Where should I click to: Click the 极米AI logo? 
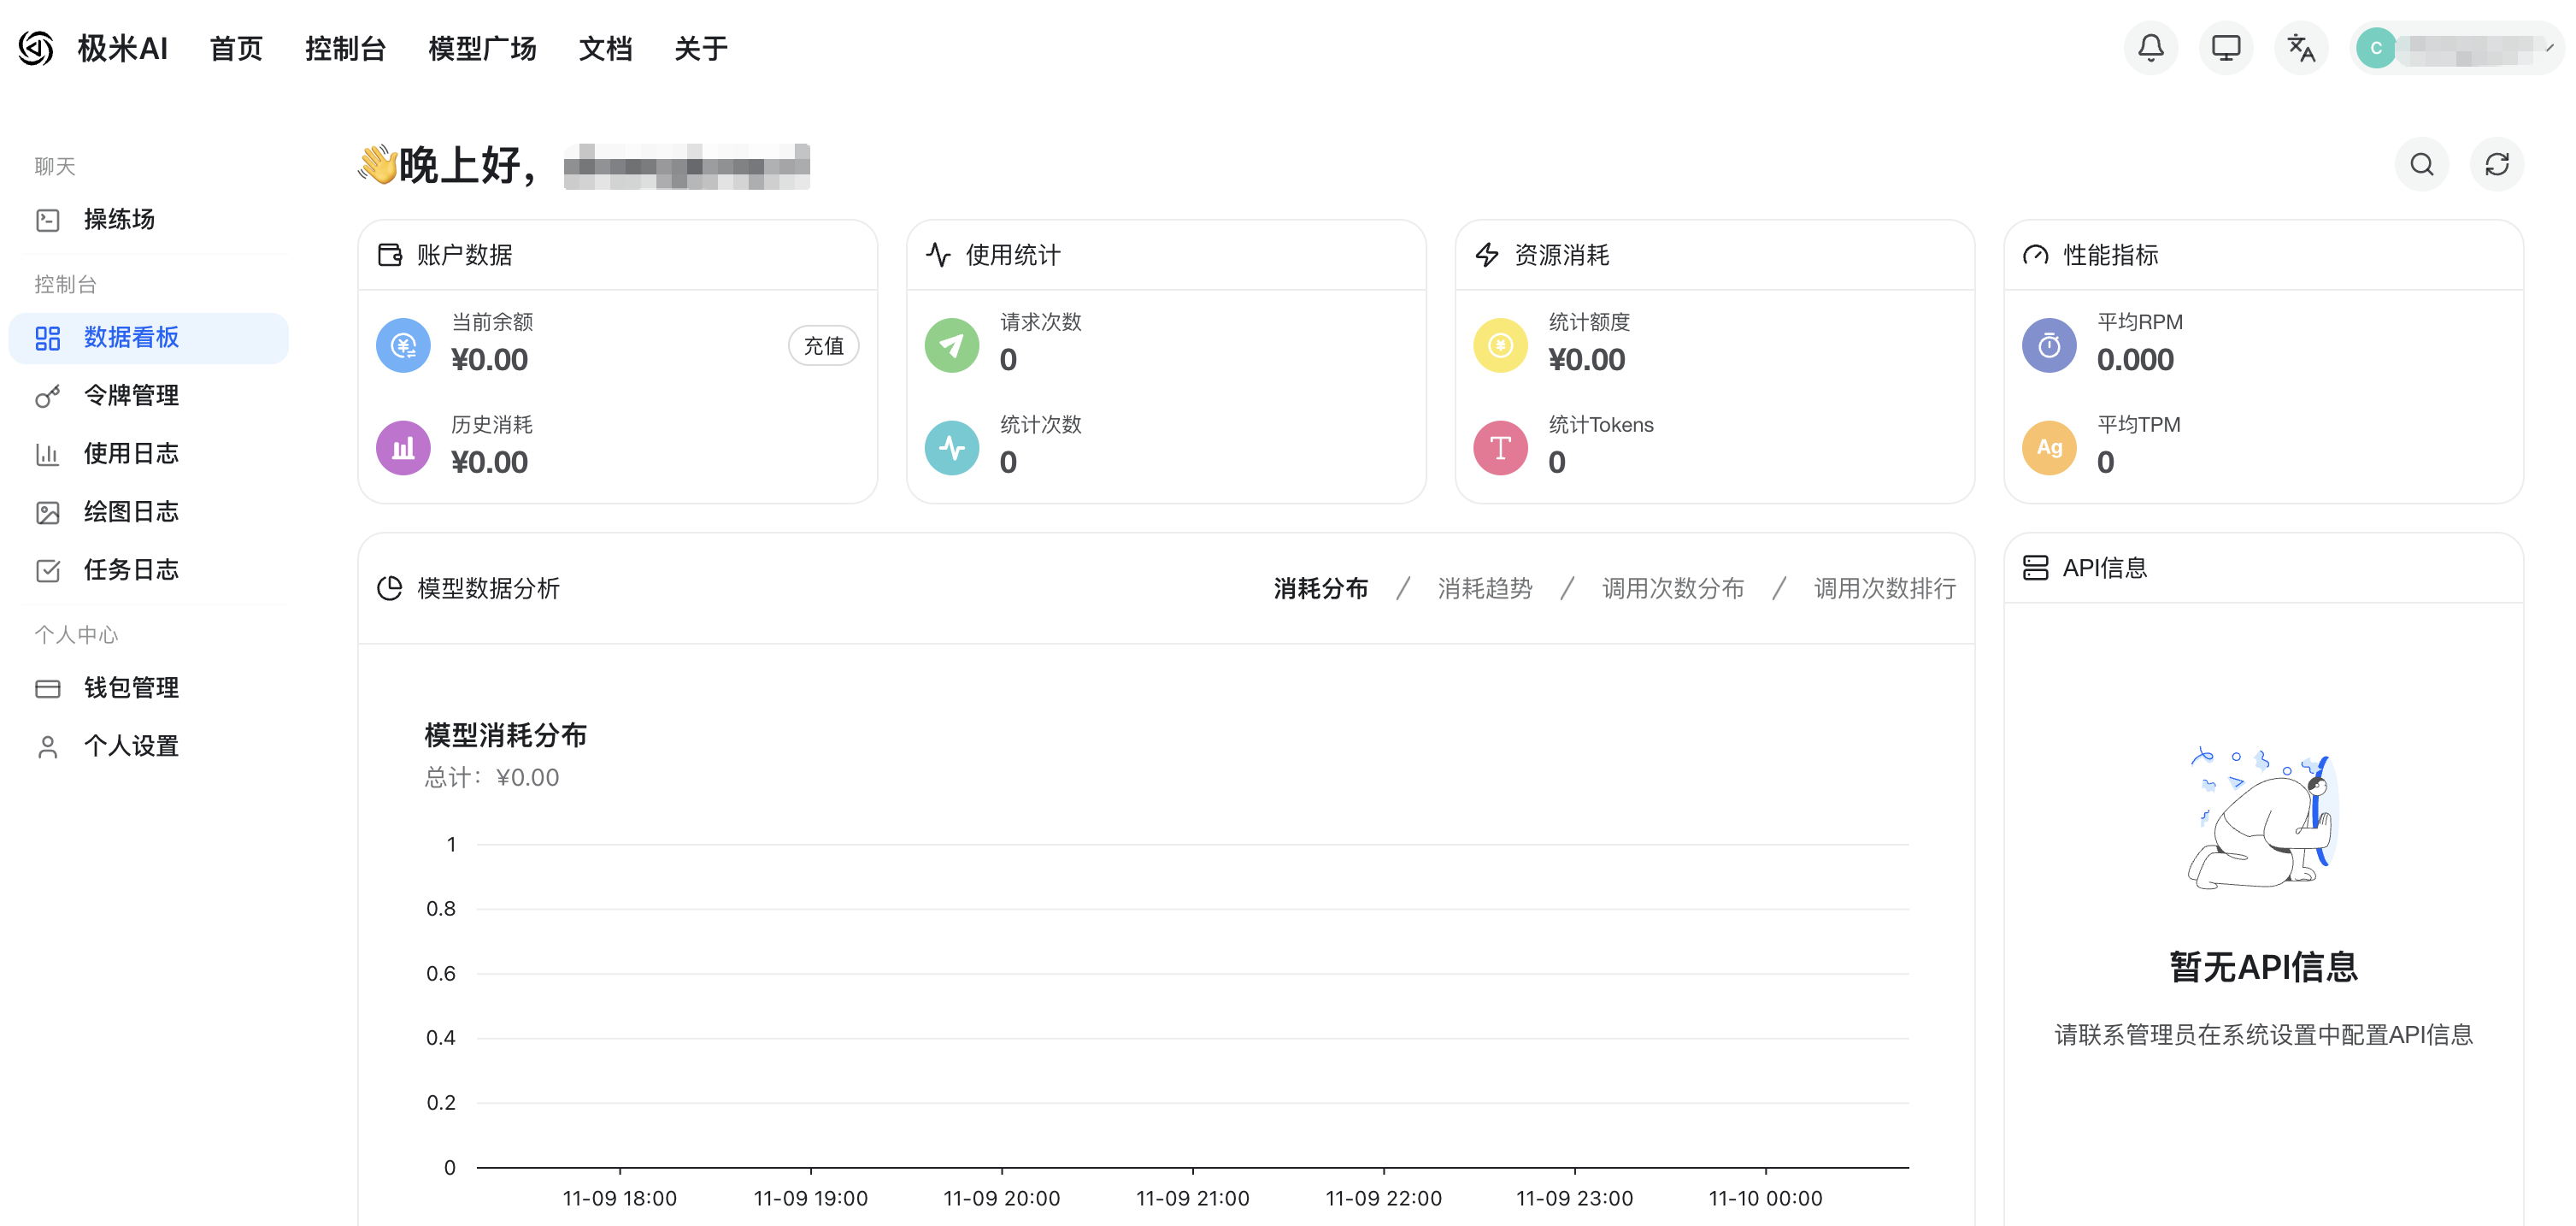tap(93, 48)
